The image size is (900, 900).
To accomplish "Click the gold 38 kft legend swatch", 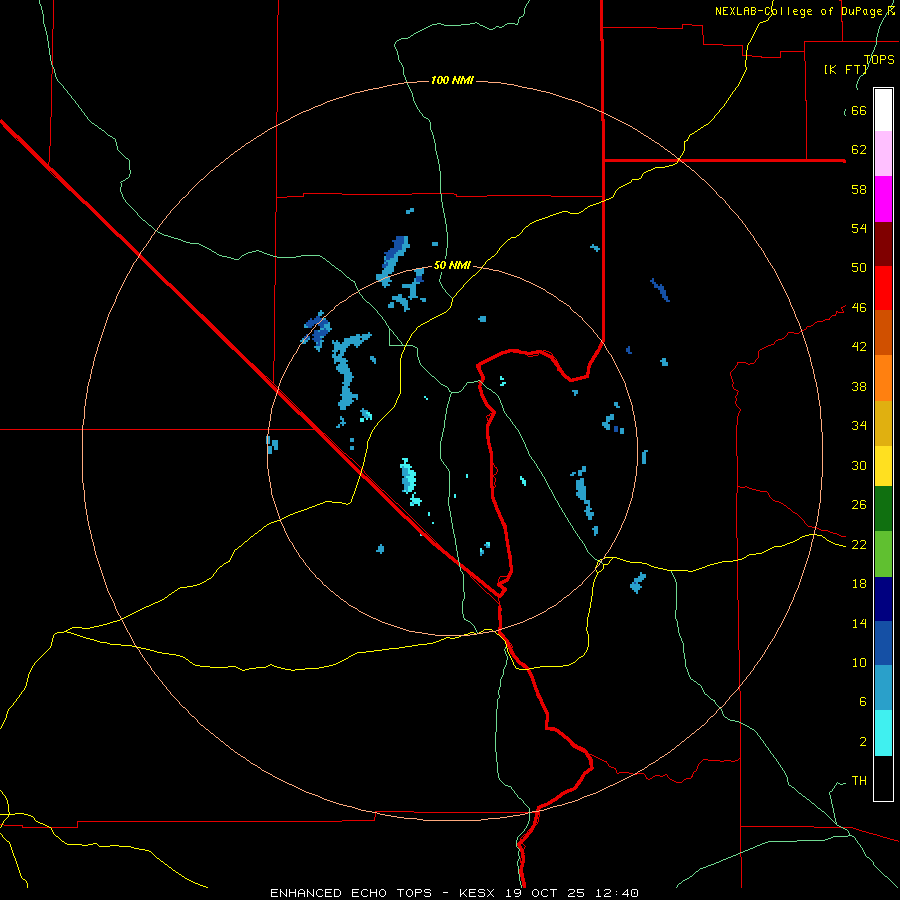I will pos(883,423).
